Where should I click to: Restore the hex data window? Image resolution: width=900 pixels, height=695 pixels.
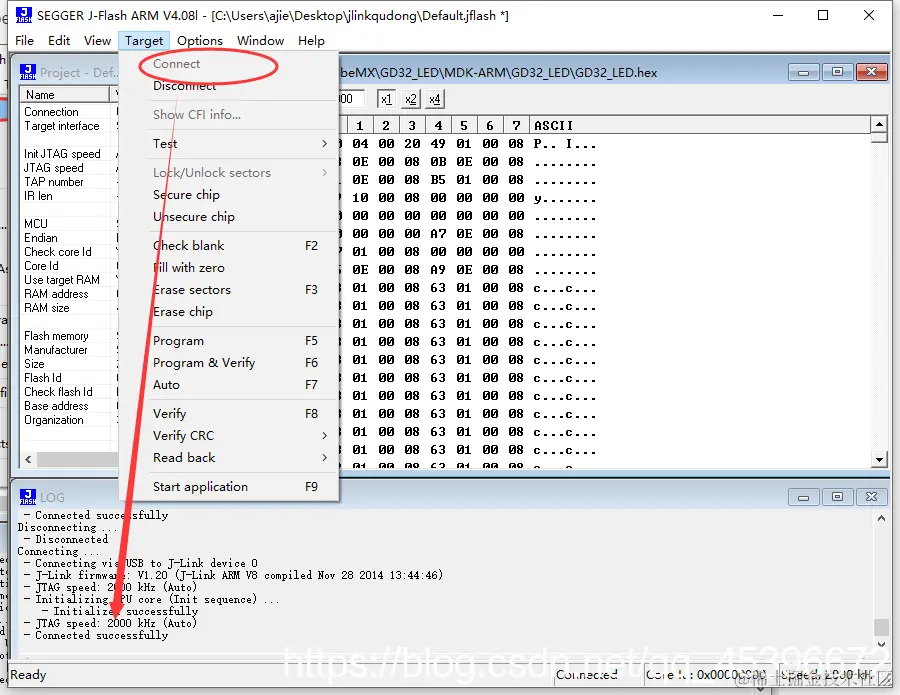tap(837, 72)
